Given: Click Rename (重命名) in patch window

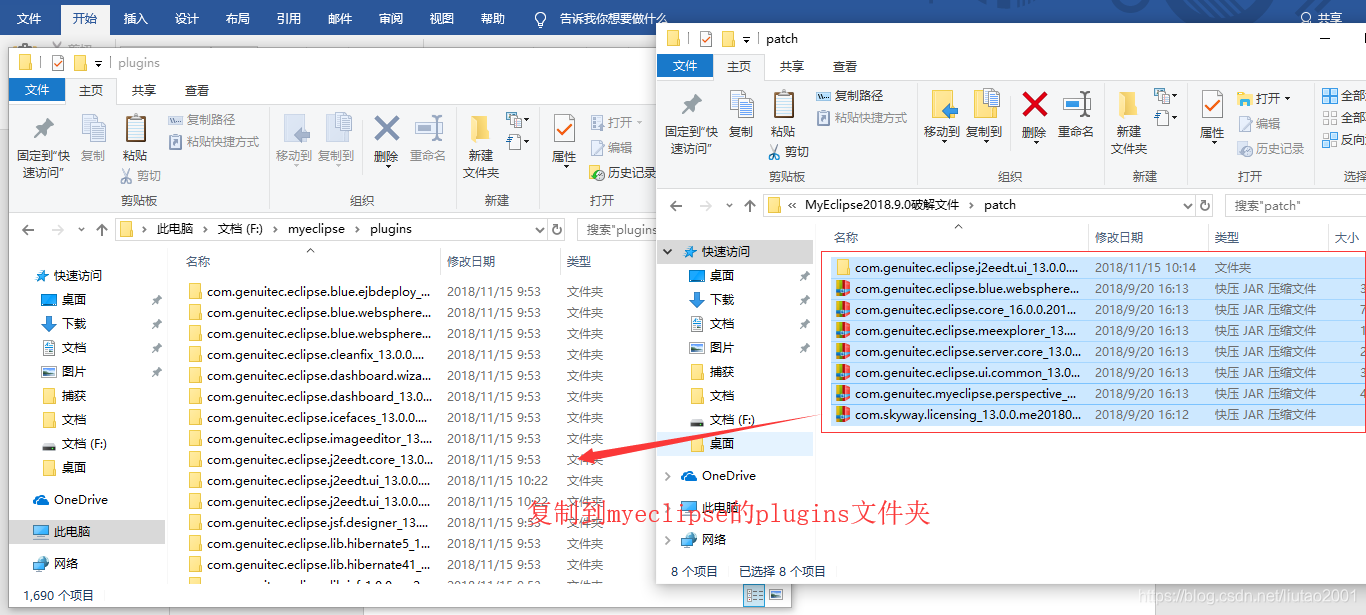Looking at the screenshot, I should click(x=1076, y=113).
